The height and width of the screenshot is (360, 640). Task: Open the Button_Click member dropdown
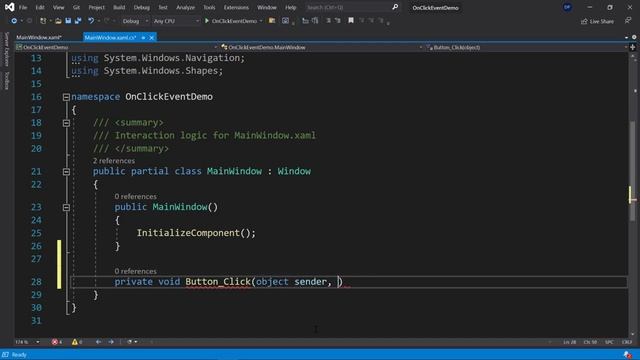click(527, 47)
